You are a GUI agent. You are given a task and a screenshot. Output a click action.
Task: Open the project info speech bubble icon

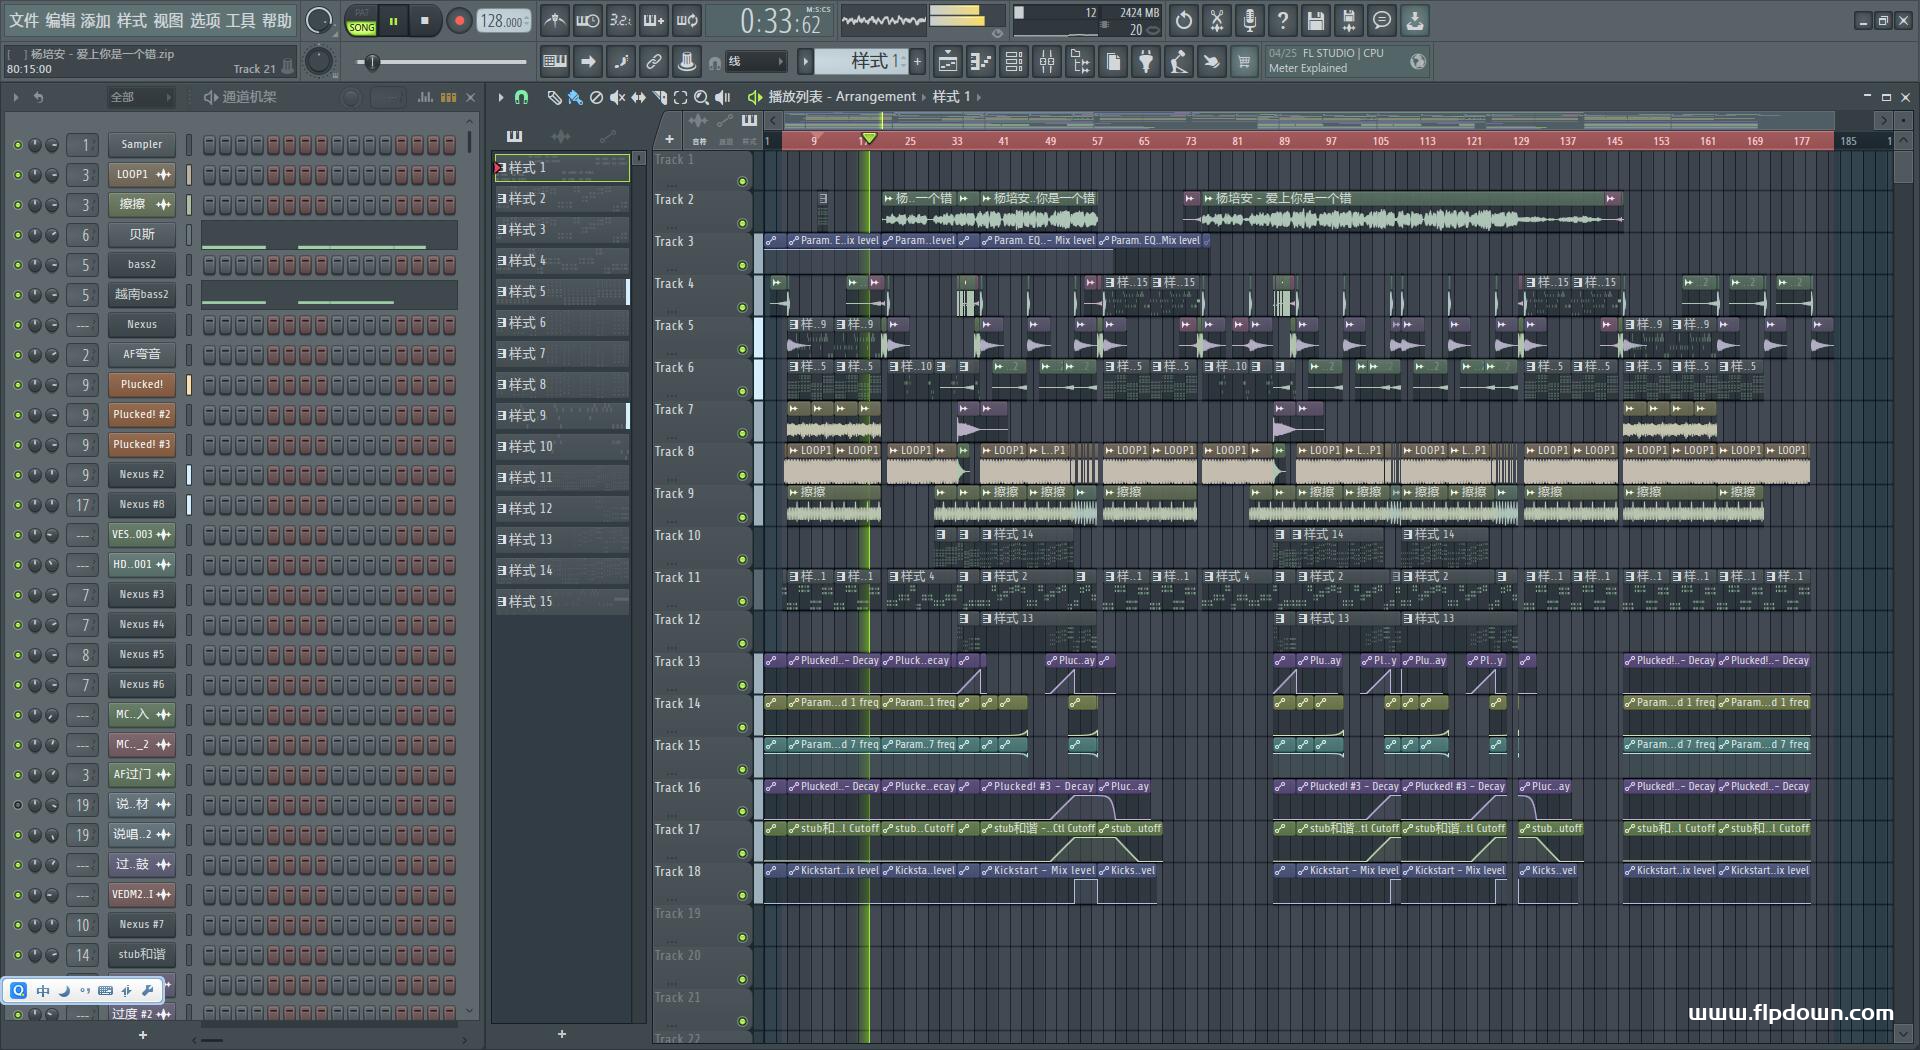(1382, 20)
